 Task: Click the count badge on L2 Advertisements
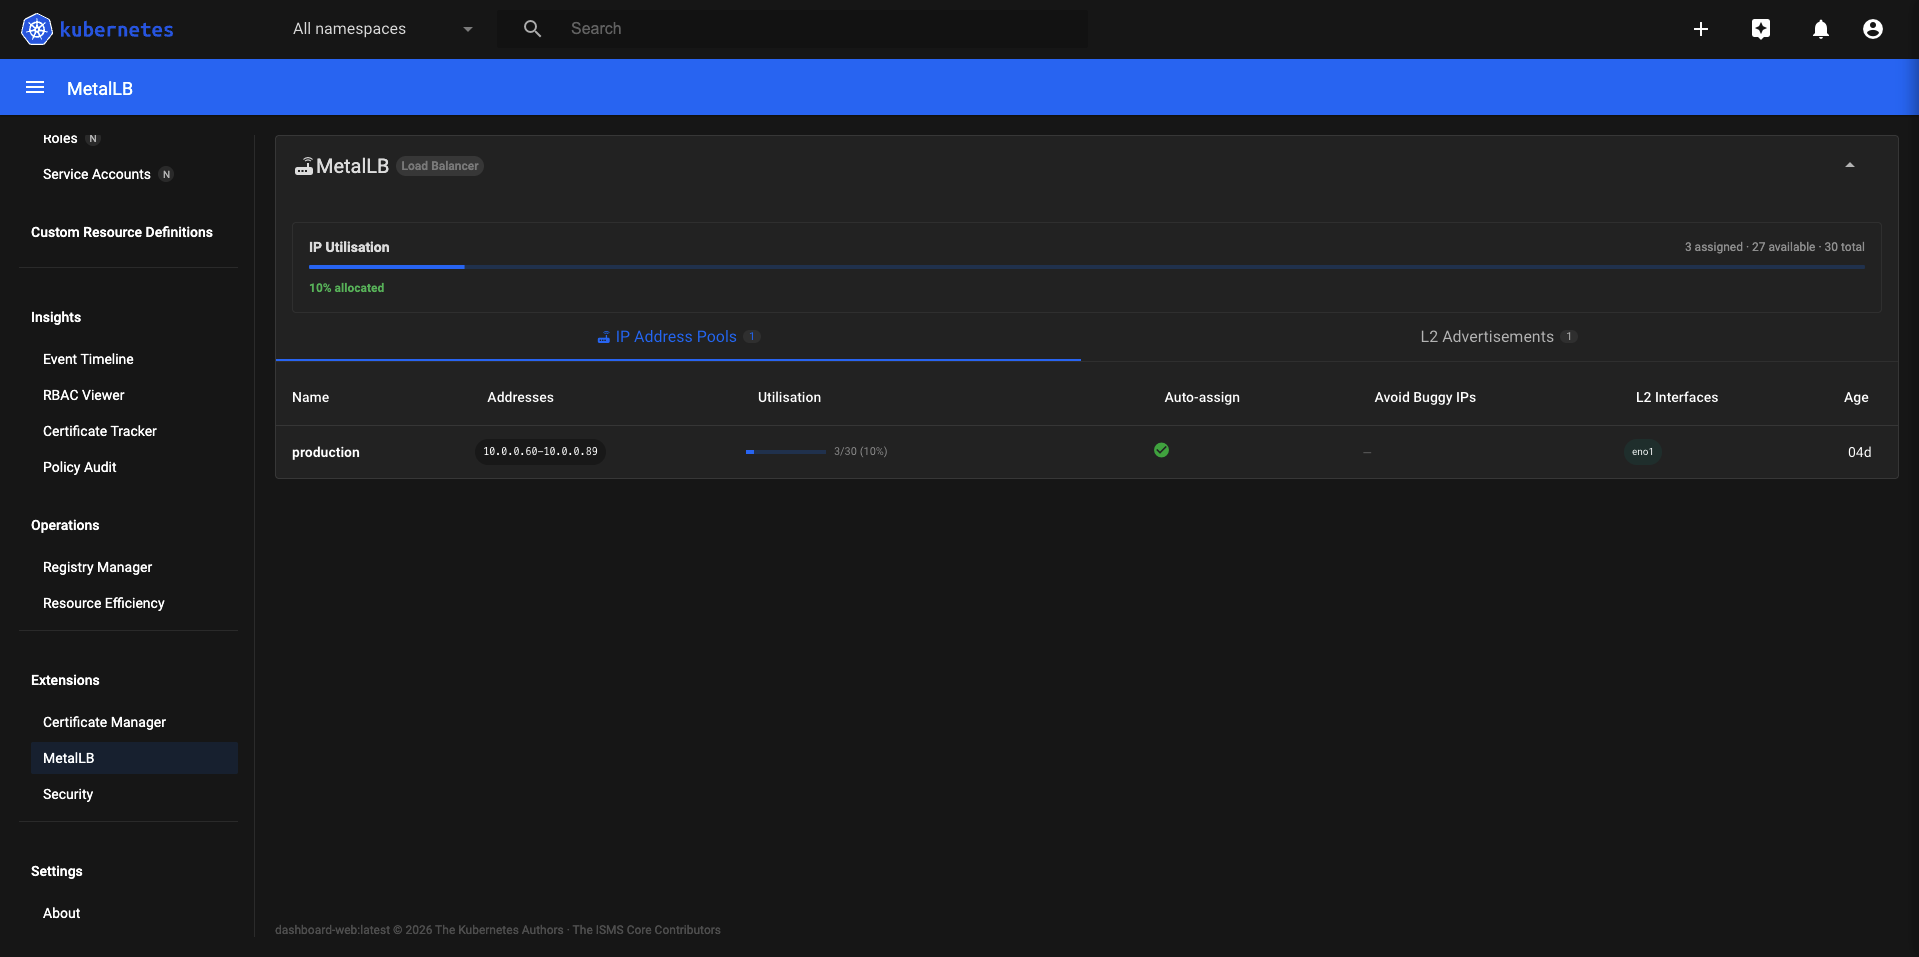click(x=1570, y=337)
